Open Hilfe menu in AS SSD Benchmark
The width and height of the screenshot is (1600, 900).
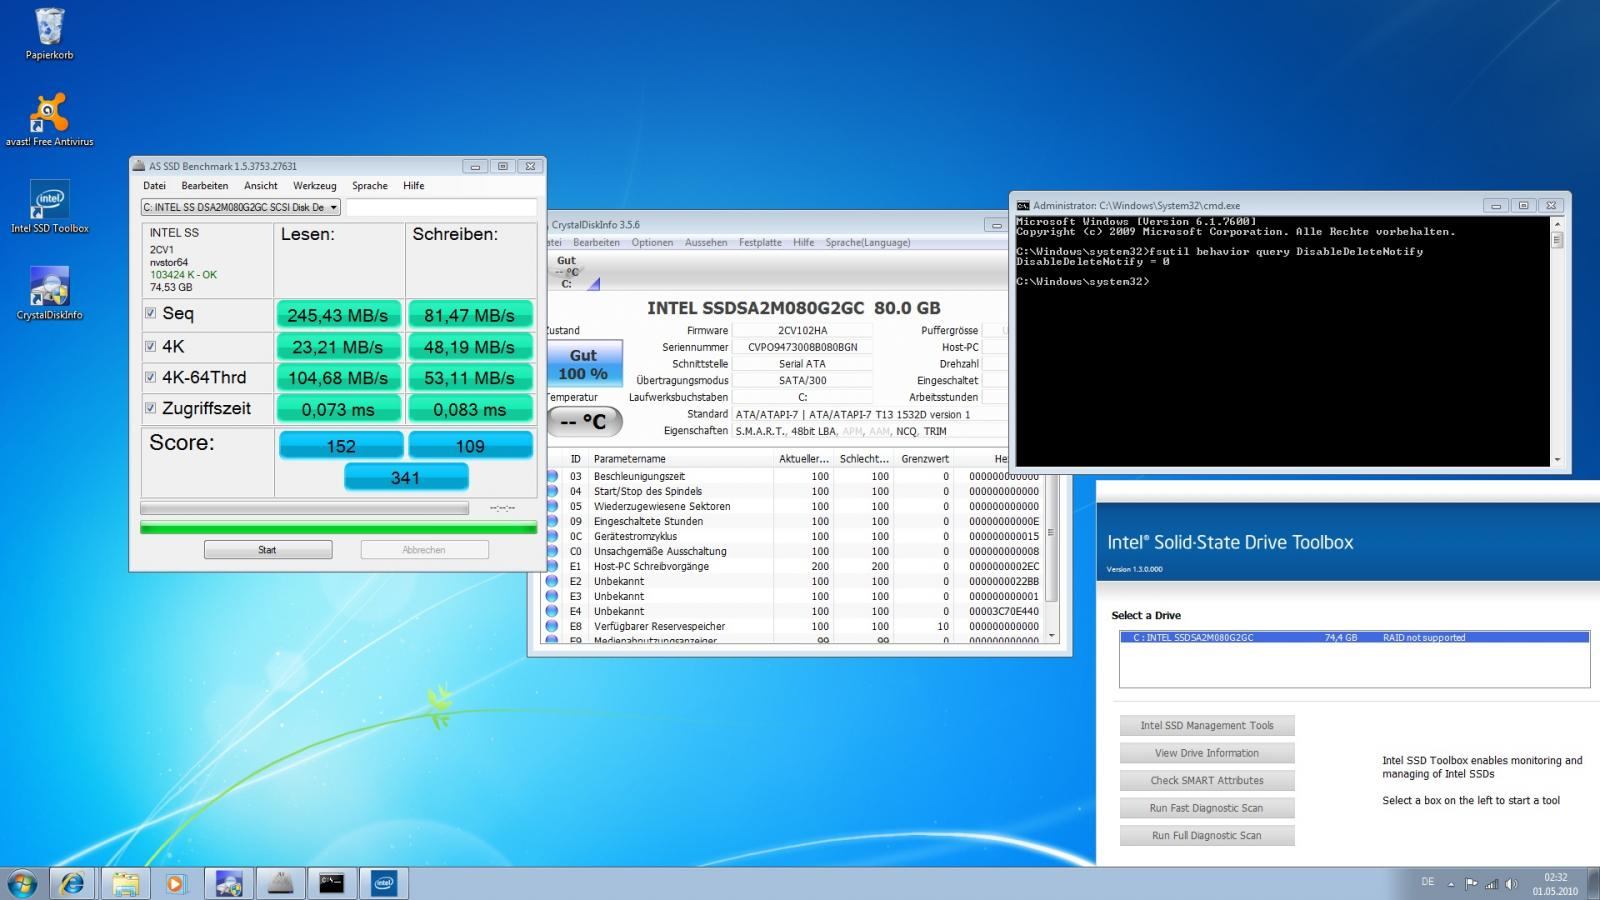coord(414,186)
